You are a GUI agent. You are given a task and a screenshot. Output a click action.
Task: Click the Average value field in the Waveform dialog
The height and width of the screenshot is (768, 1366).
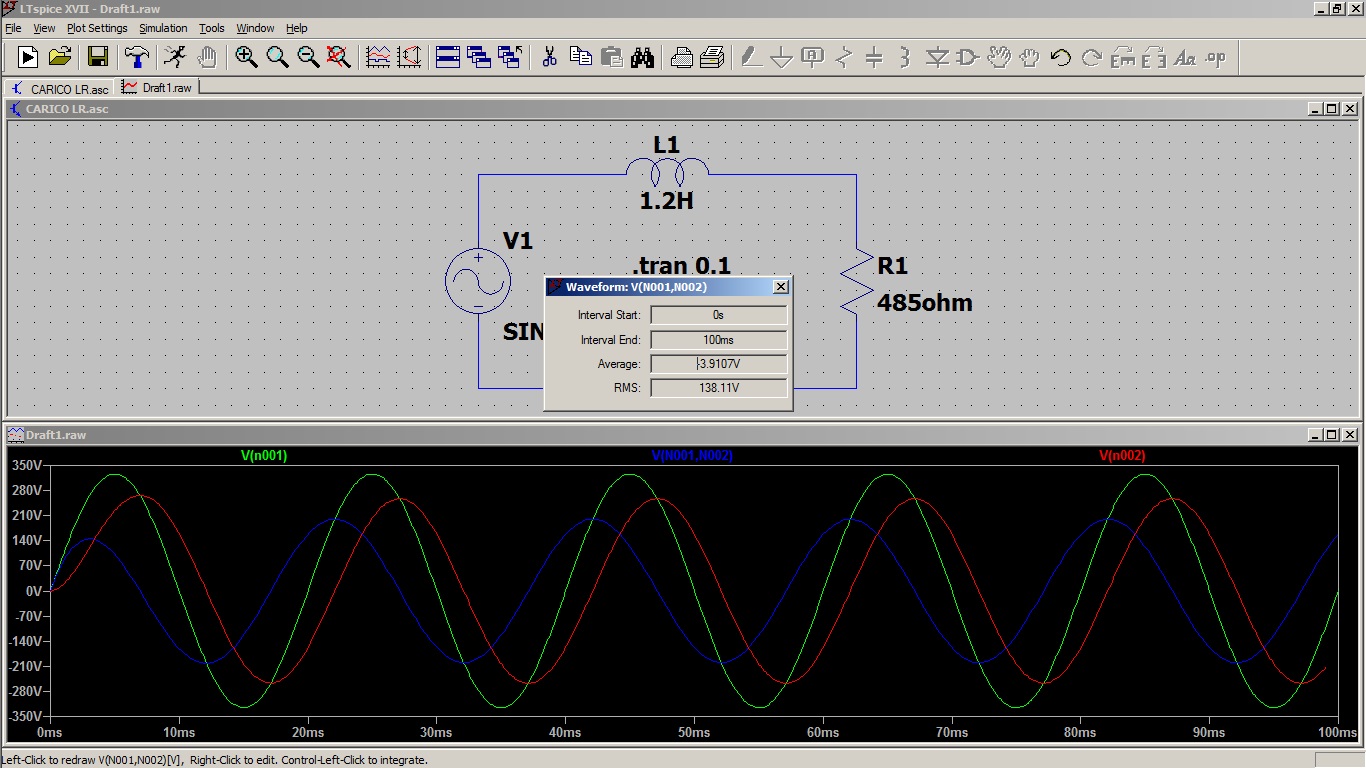click(718, 364)
